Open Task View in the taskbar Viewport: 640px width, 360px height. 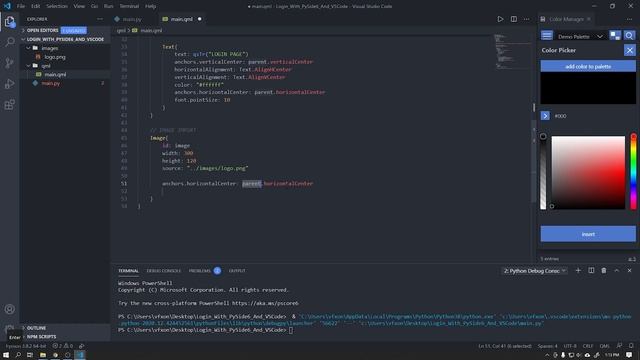(x=30, y=355)
